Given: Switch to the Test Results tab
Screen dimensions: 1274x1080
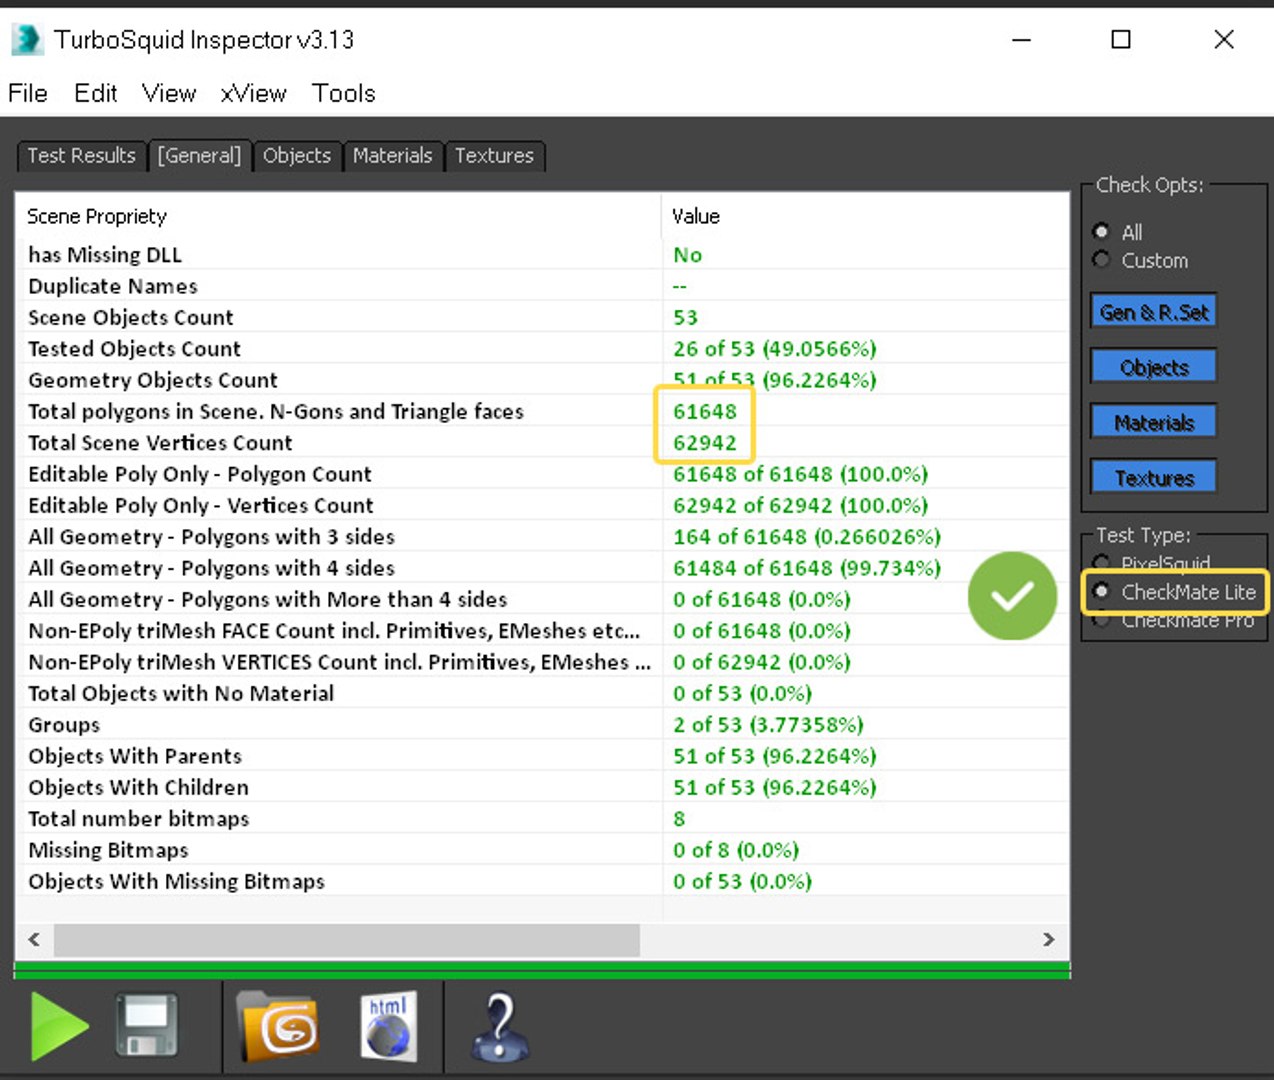Looking at the screenshot, I should (x=81, y=156).
